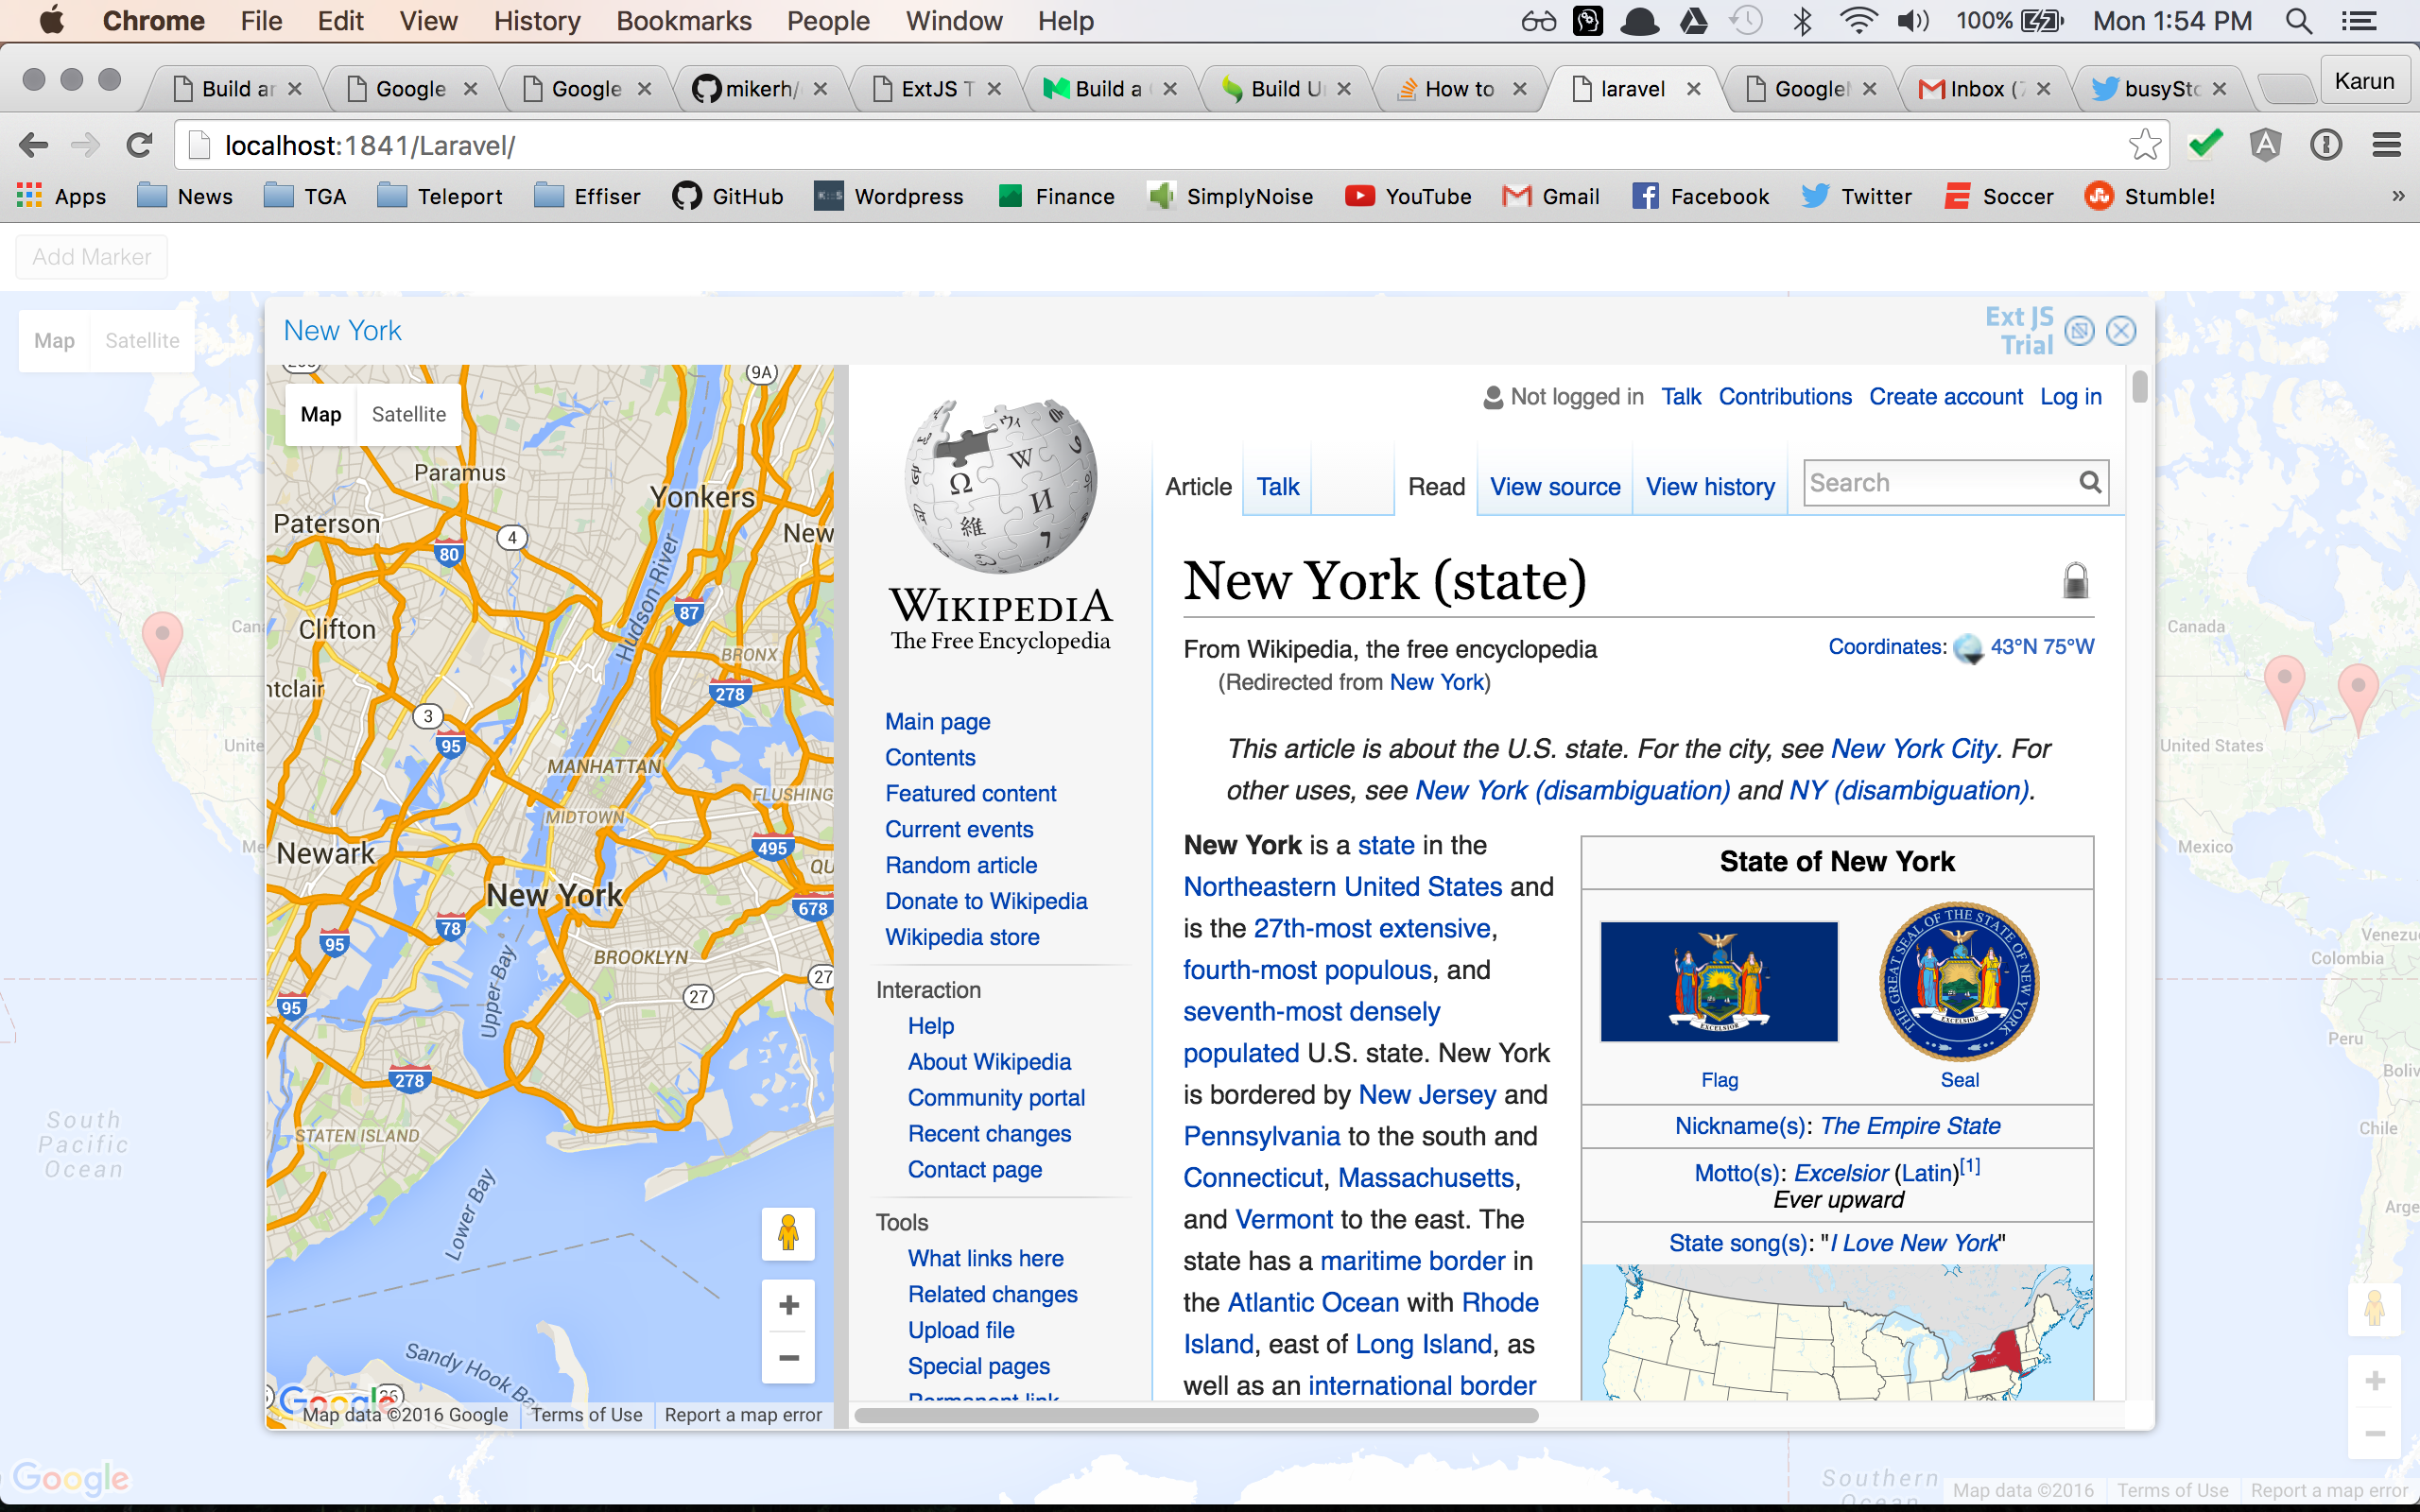Open the Apple menu

52,20
